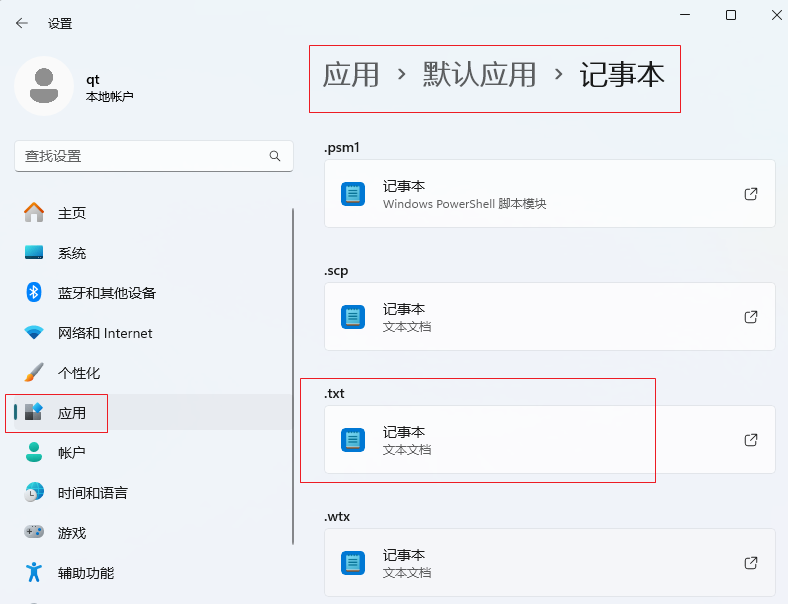The width and height of the screenshot is (788, 604).
Task: Open the Bluetooth icon for 蓝牙和其他设备
Action: pos(34,292)
